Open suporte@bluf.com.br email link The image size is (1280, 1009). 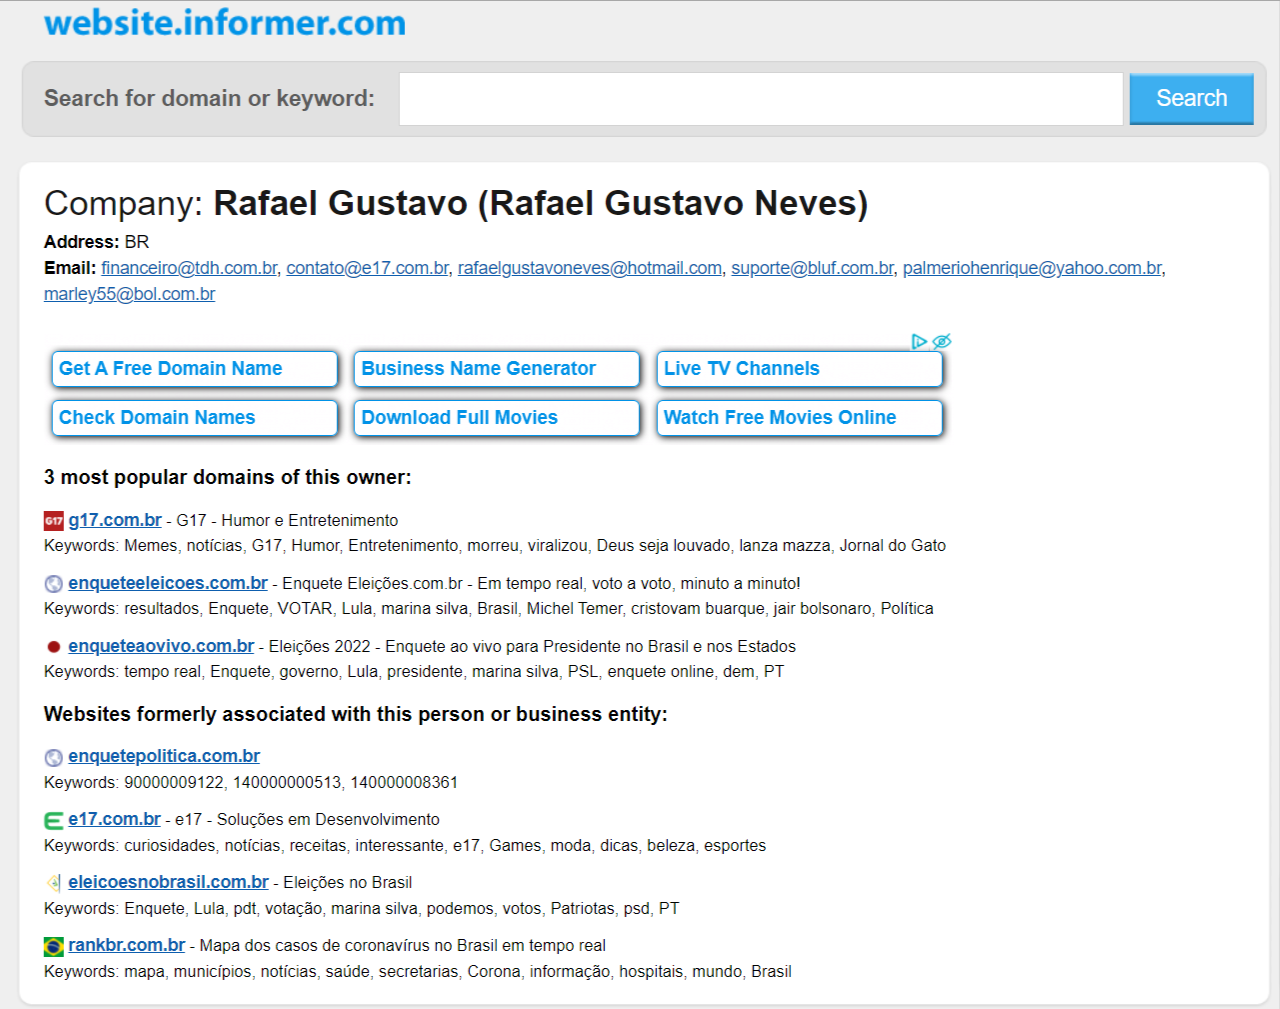click(x=812, y=268)
